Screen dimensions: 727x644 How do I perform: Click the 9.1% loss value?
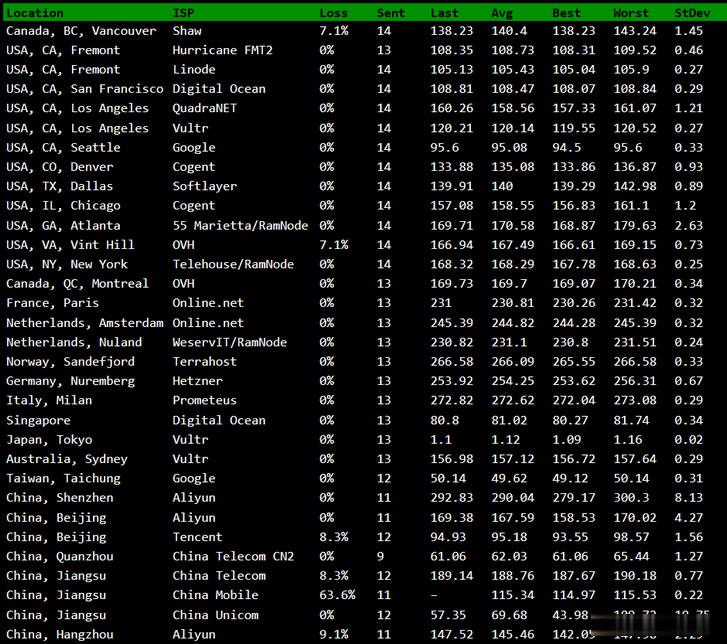coord(333,635)
